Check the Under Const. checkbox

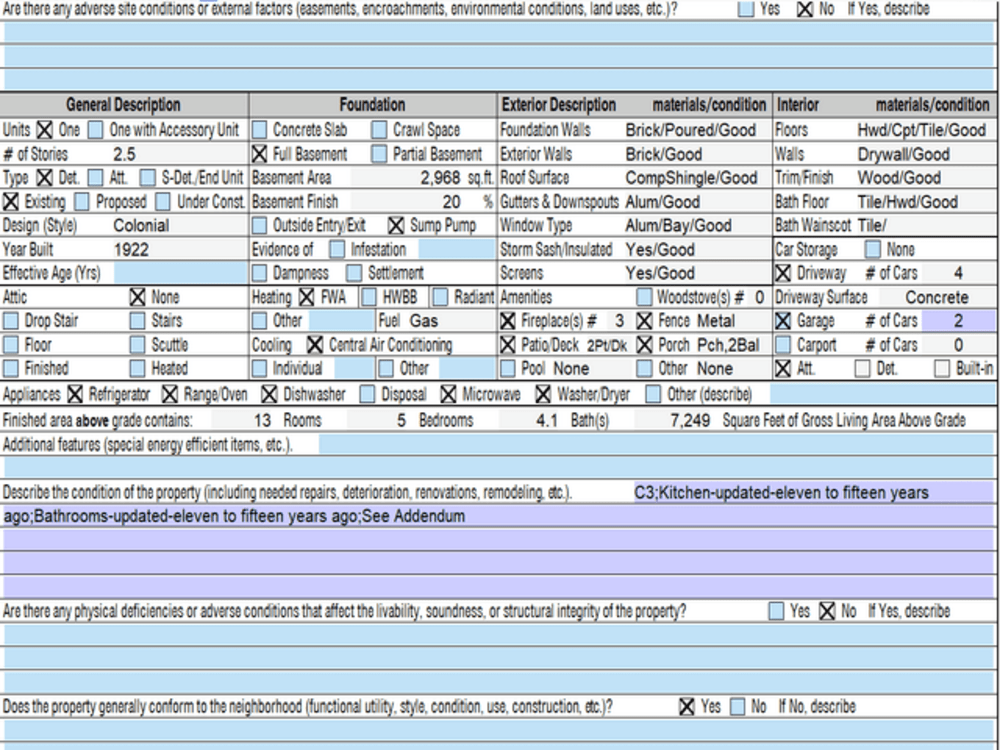163,202
